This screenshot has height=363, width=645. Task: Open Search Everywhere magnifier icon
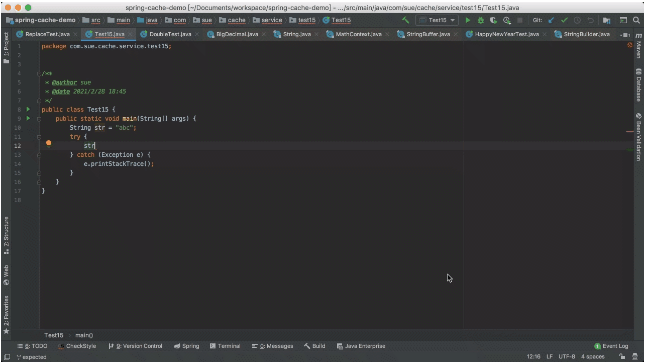point(636,20)
